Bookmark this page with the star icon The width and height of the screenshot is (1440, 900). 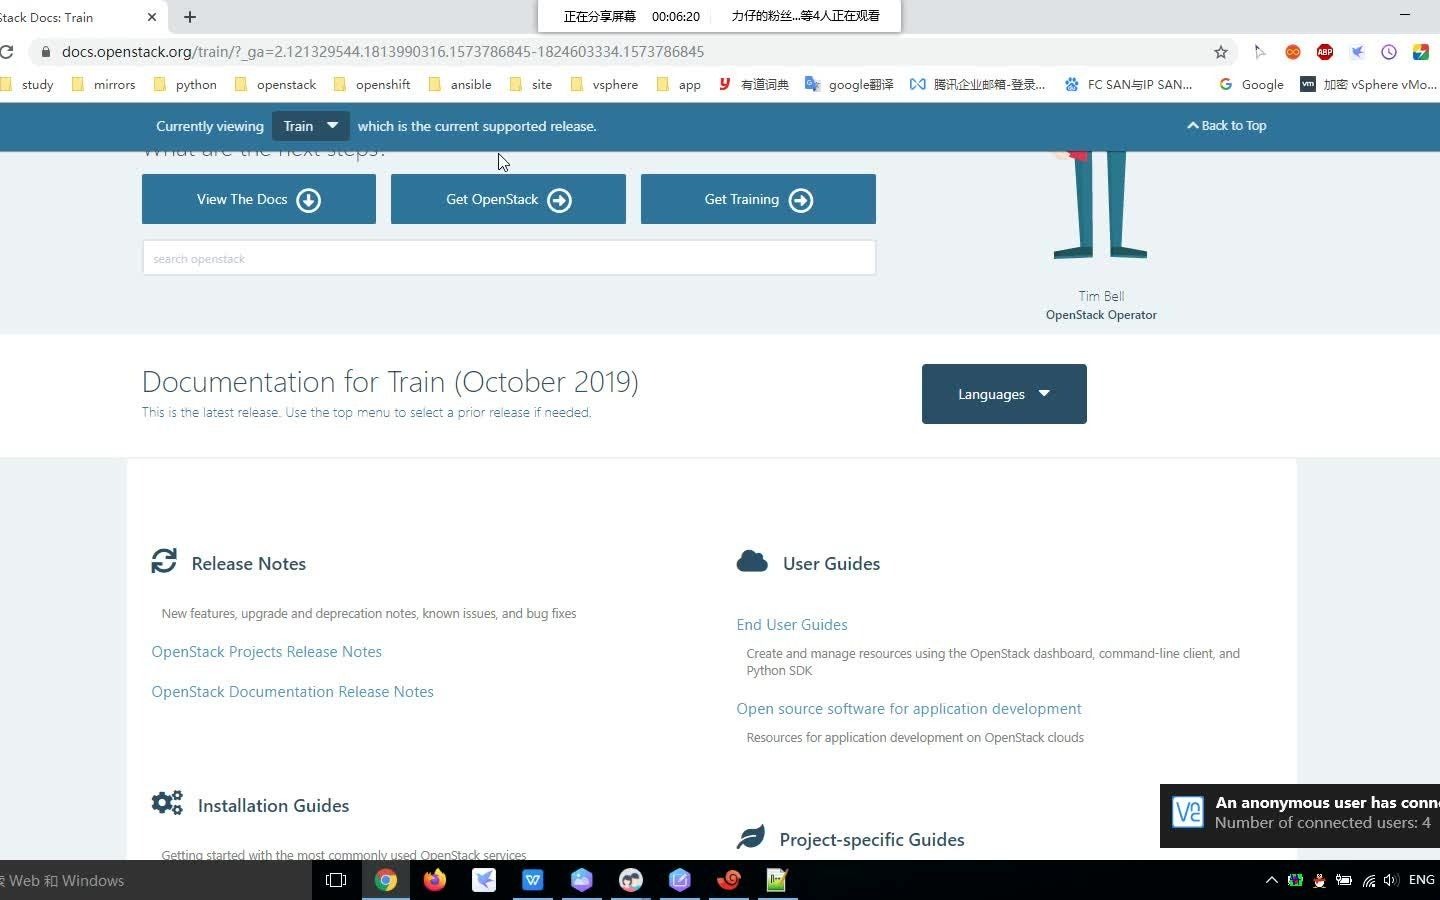(x=1220, y=52)
